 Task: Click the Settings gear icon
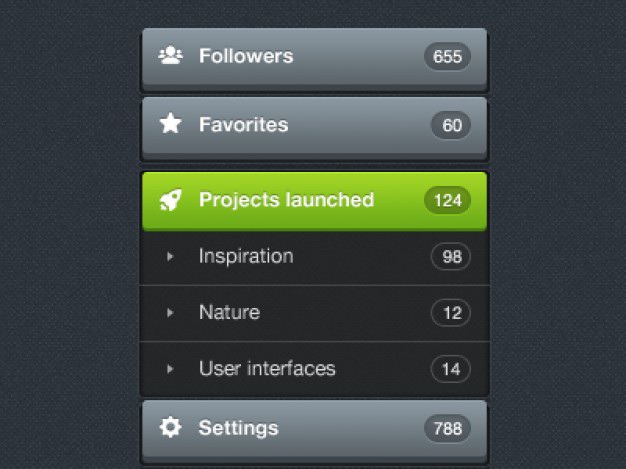pos(170,427)
